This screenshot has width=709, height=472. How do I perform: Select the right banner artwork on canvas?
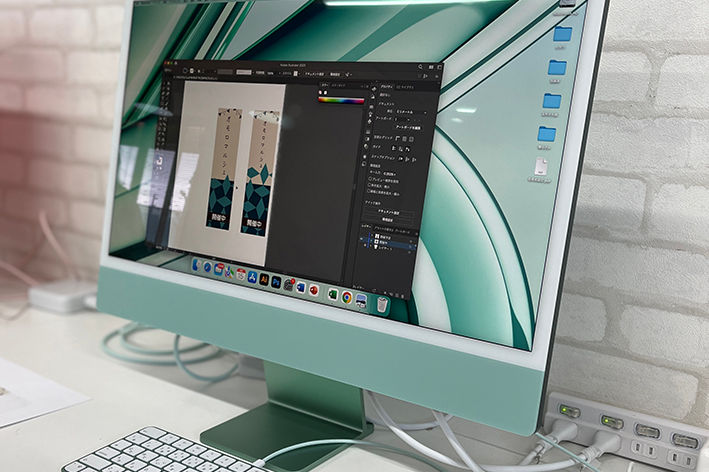tap(260, 172)
